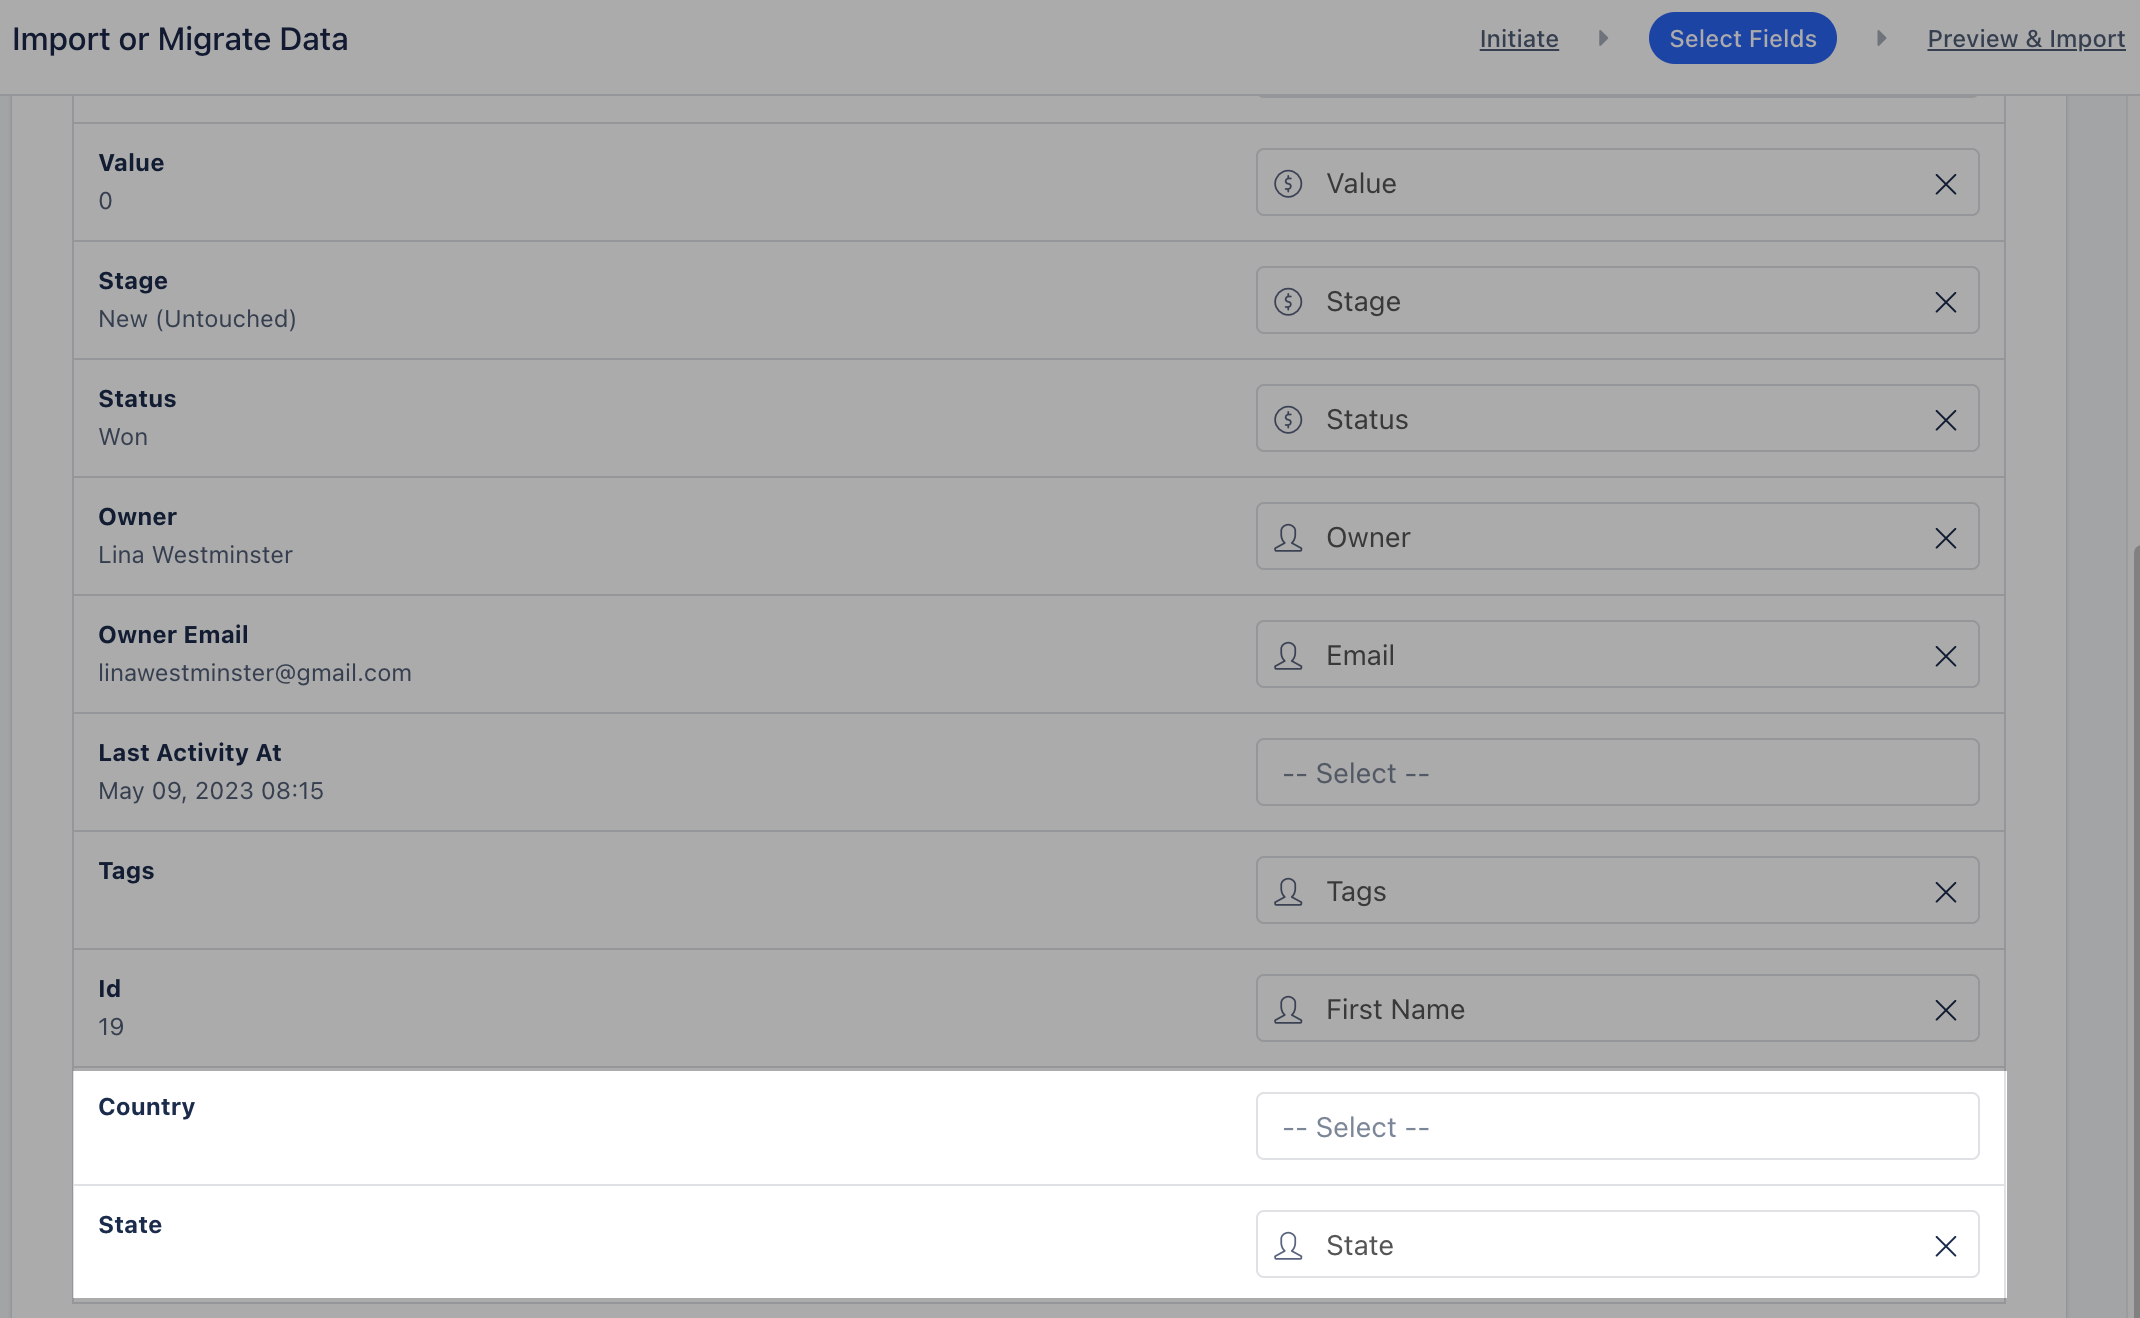Open the Tags mapping dropdown
The height and width of the screenshot is (1318, 2140).
click(1617, 890)
